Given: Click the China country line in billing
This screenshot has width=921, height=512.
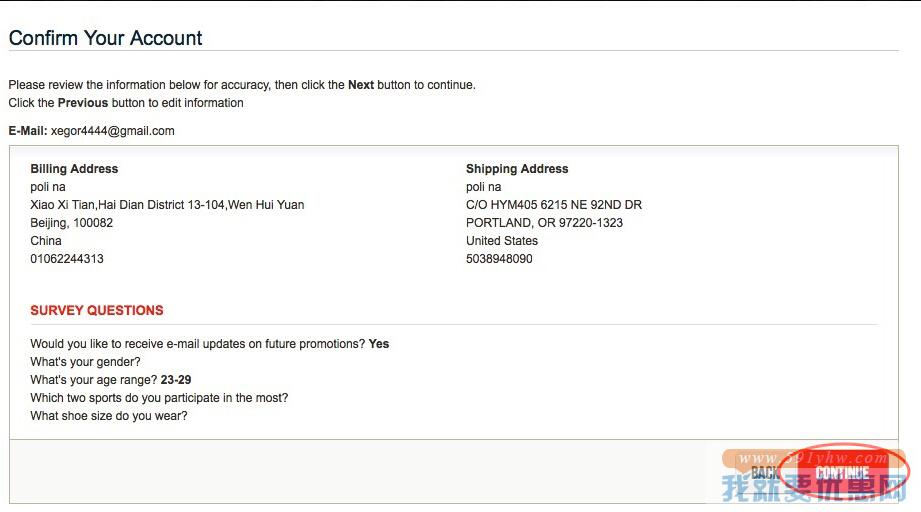Looking at the screenshot, I should (46, 241).
